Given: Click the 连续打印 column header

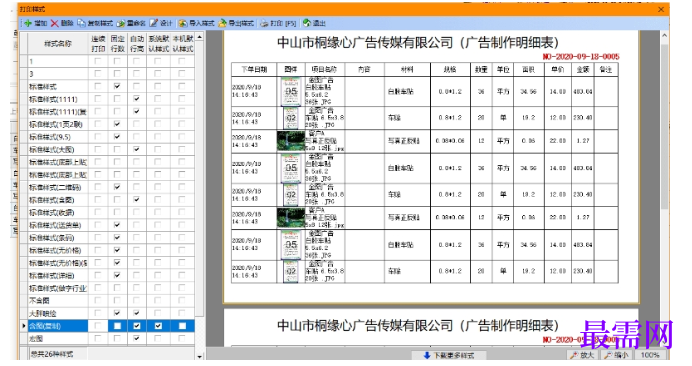Looking at the screenshot, I should click(x=98, y=43).
